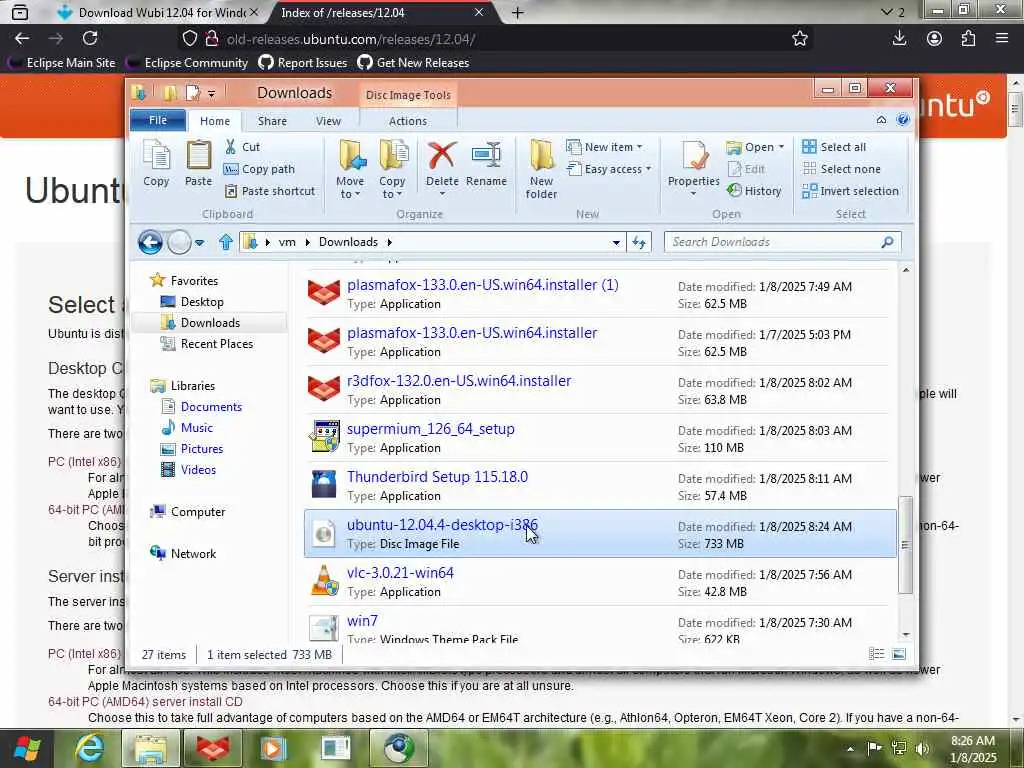This screenshot has height=768, width=1024.
Task: Open the Properties ribbon button
Action: click(x=694, y=168)
